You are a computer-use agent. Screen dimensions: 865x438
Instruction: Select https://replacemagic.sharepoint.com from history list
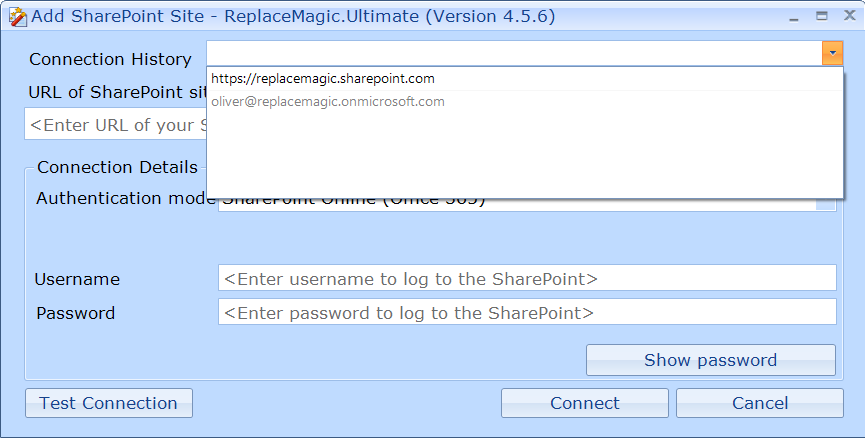(x=323, y=78)
